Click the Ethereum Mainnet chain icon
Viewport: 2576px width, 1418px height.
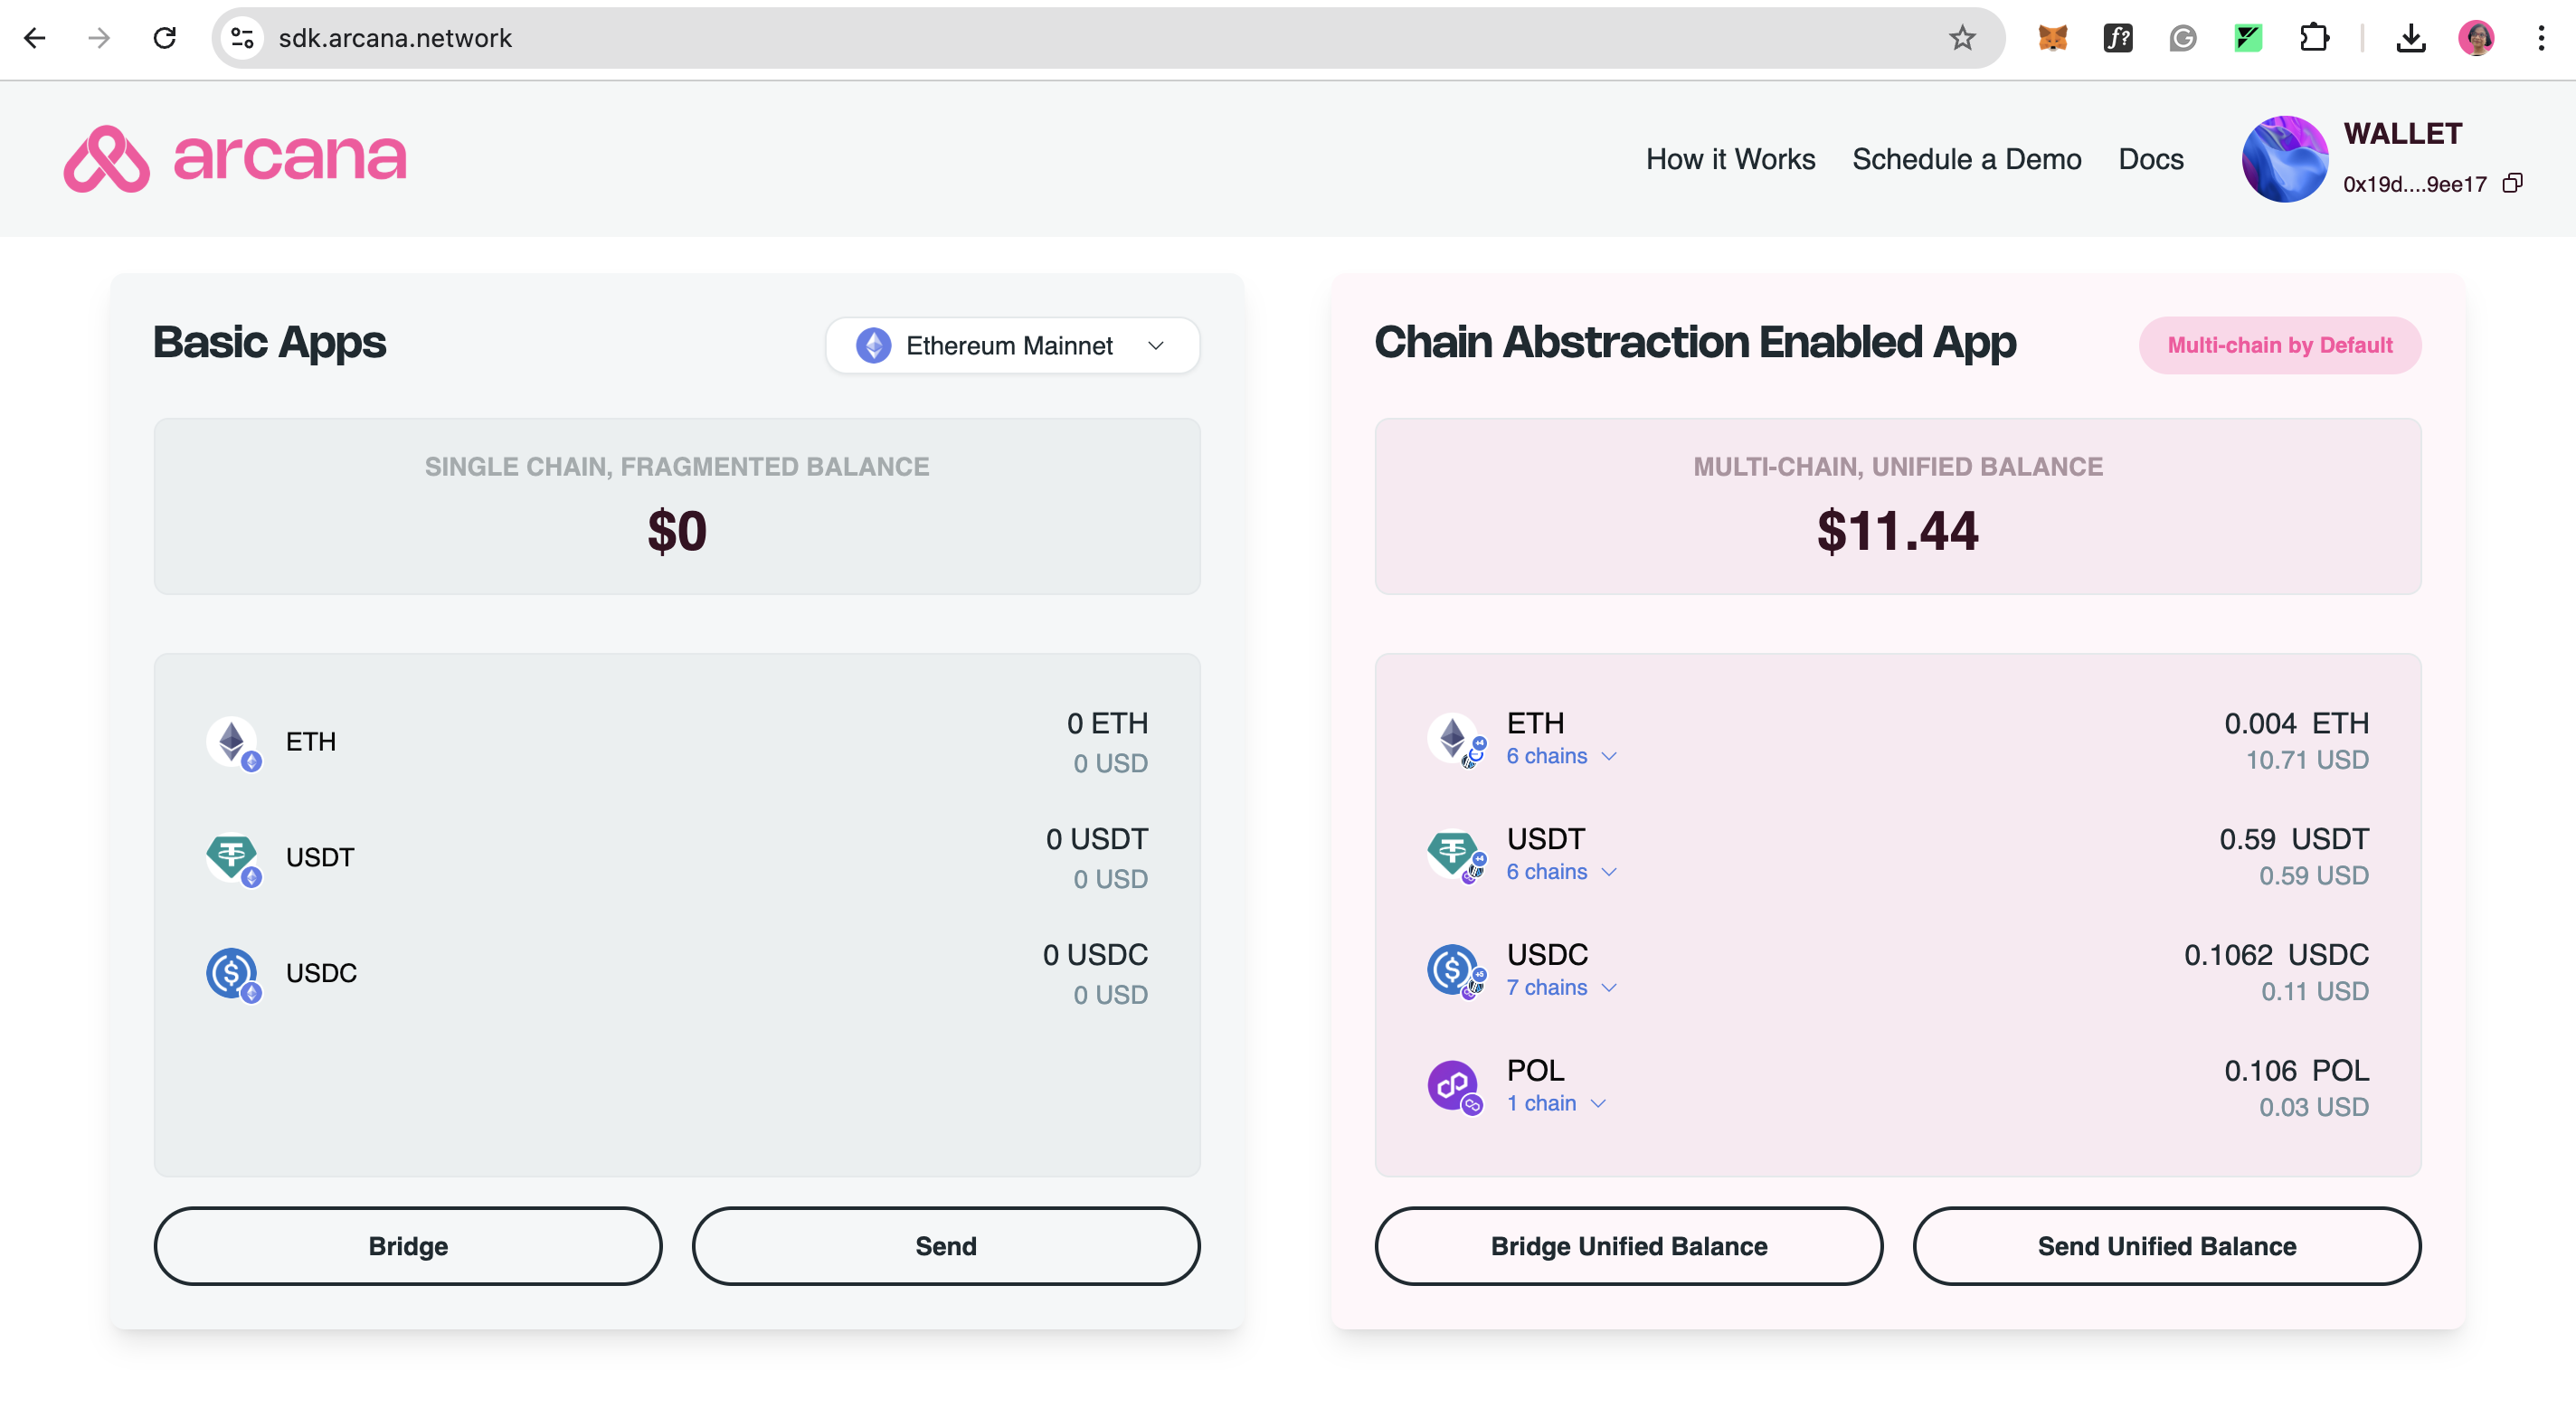pos(873,344)
